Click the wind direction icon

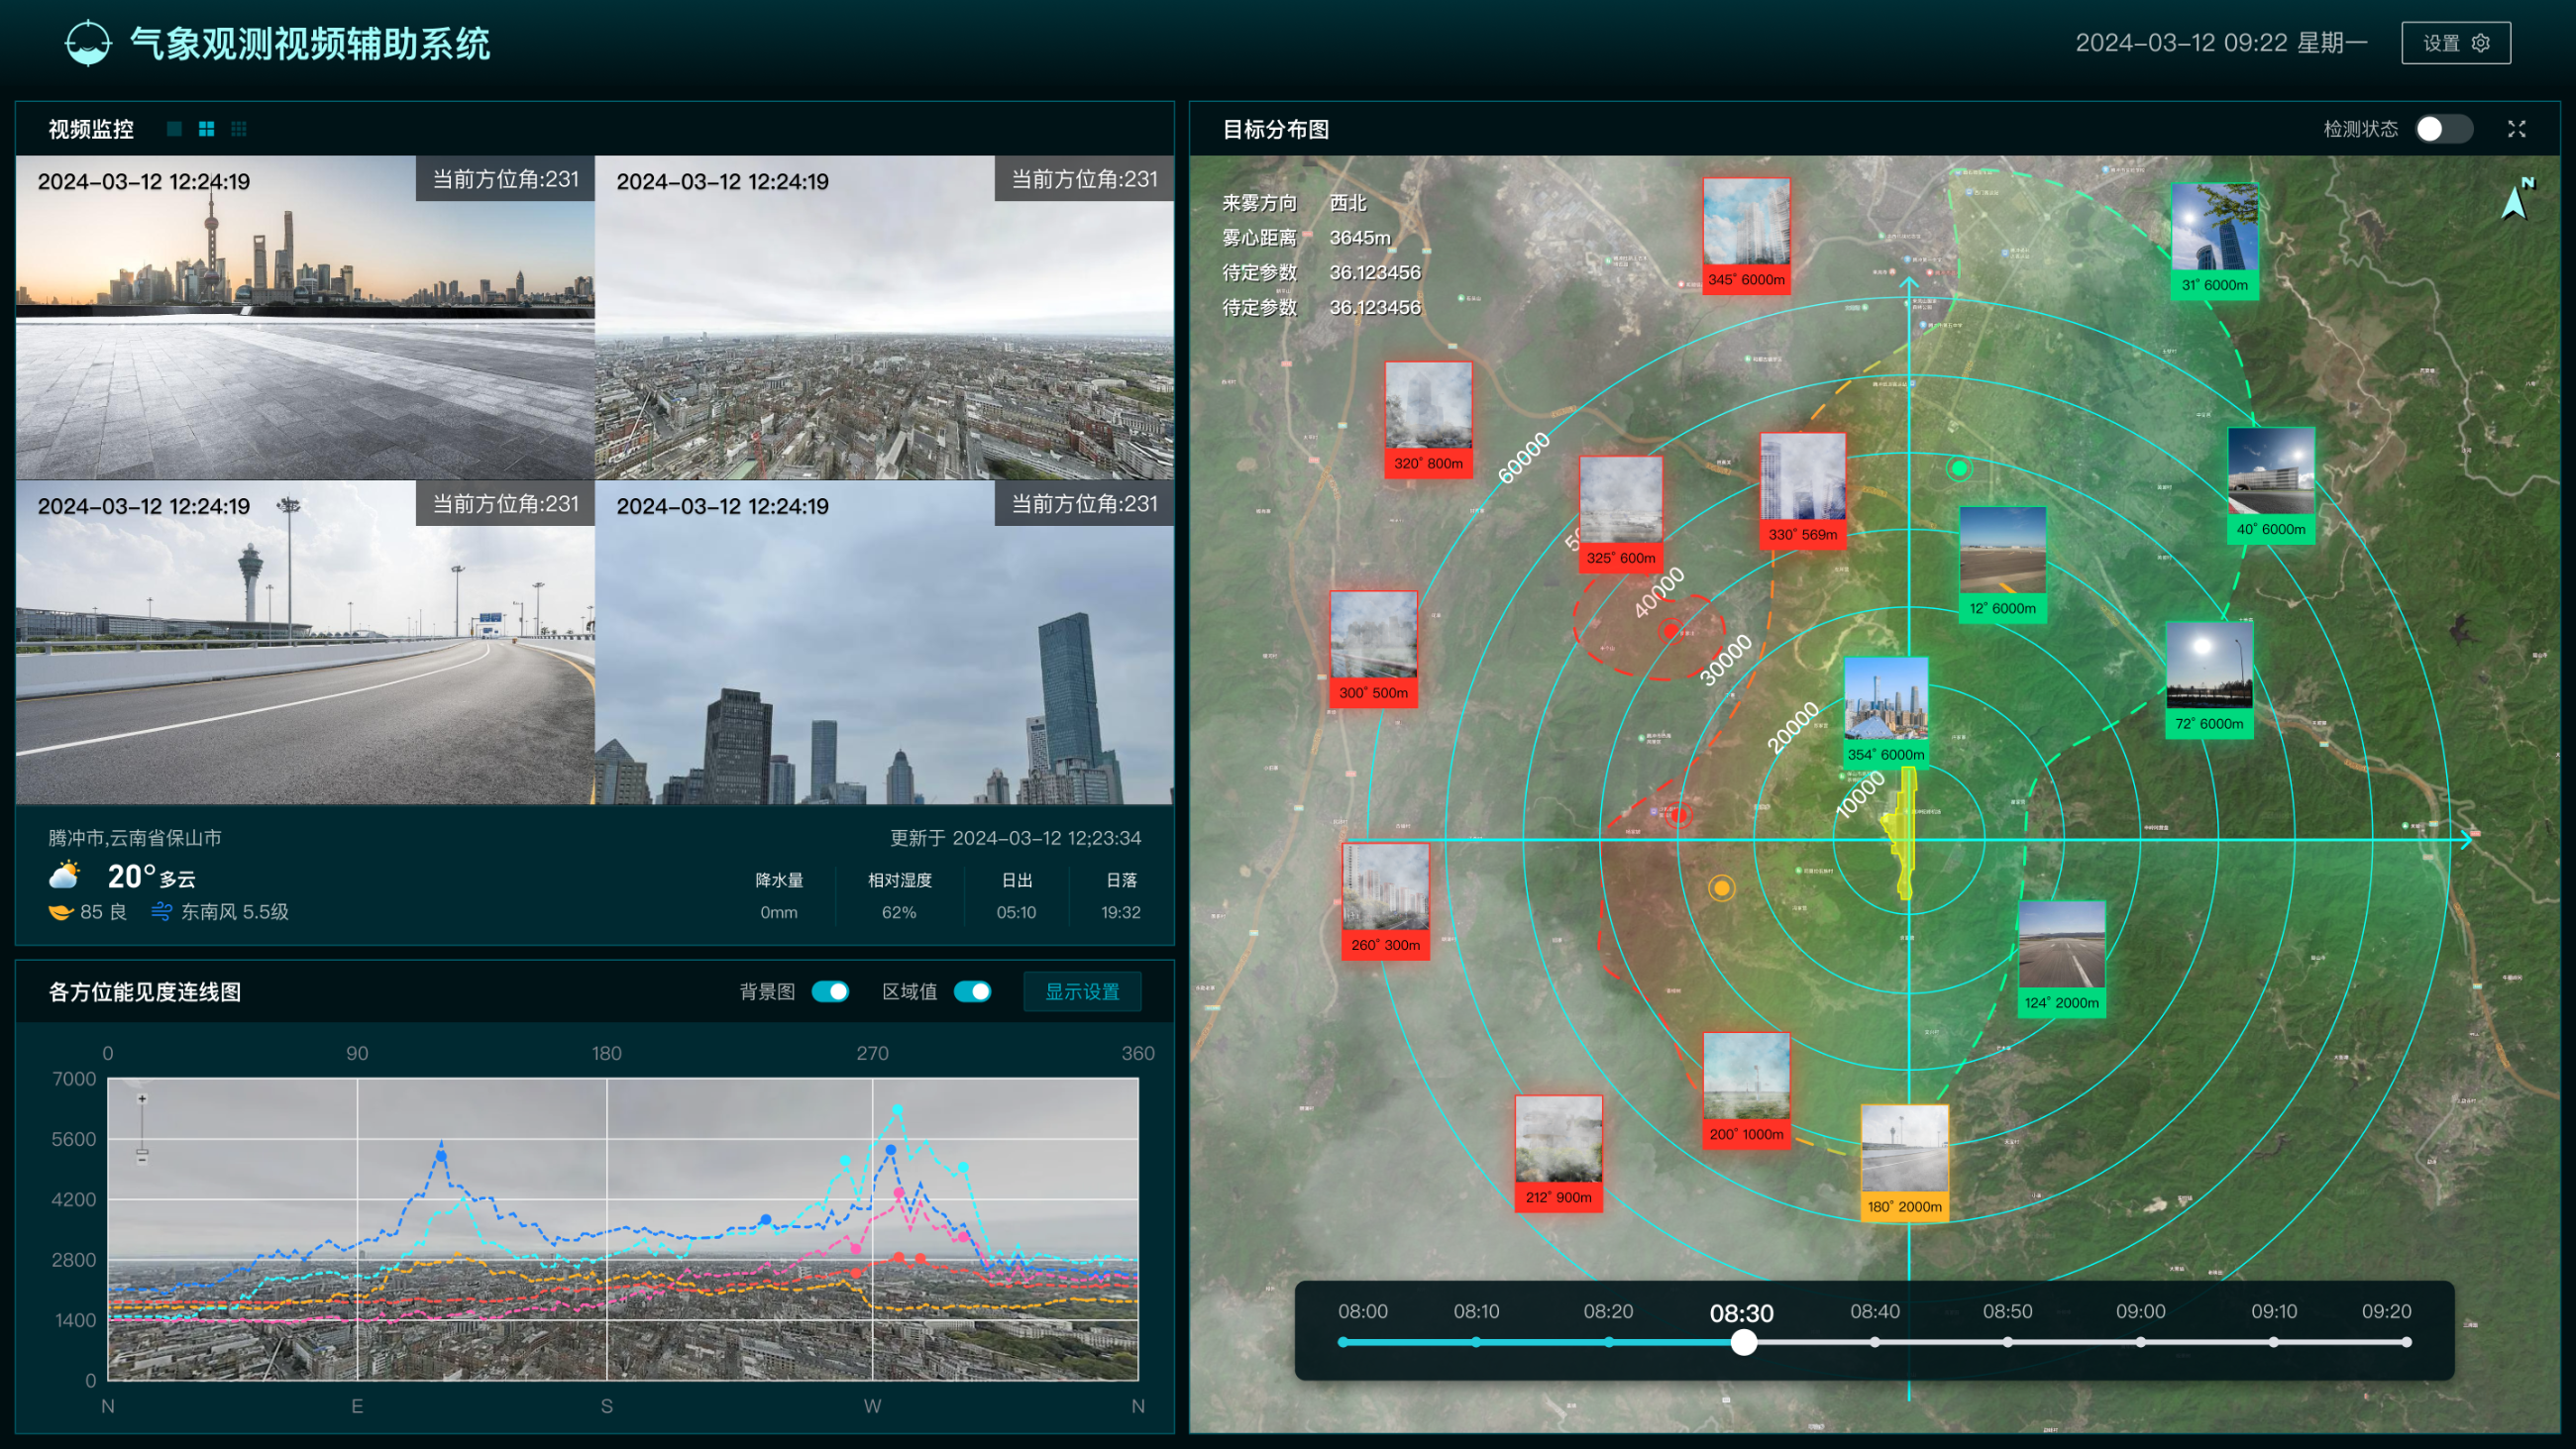161,911
